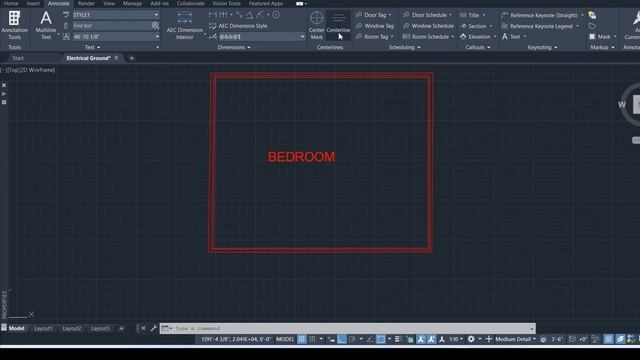Toggle polar tracking in status bar
Screen dimensions: 640x360
[x=352, y=339]
